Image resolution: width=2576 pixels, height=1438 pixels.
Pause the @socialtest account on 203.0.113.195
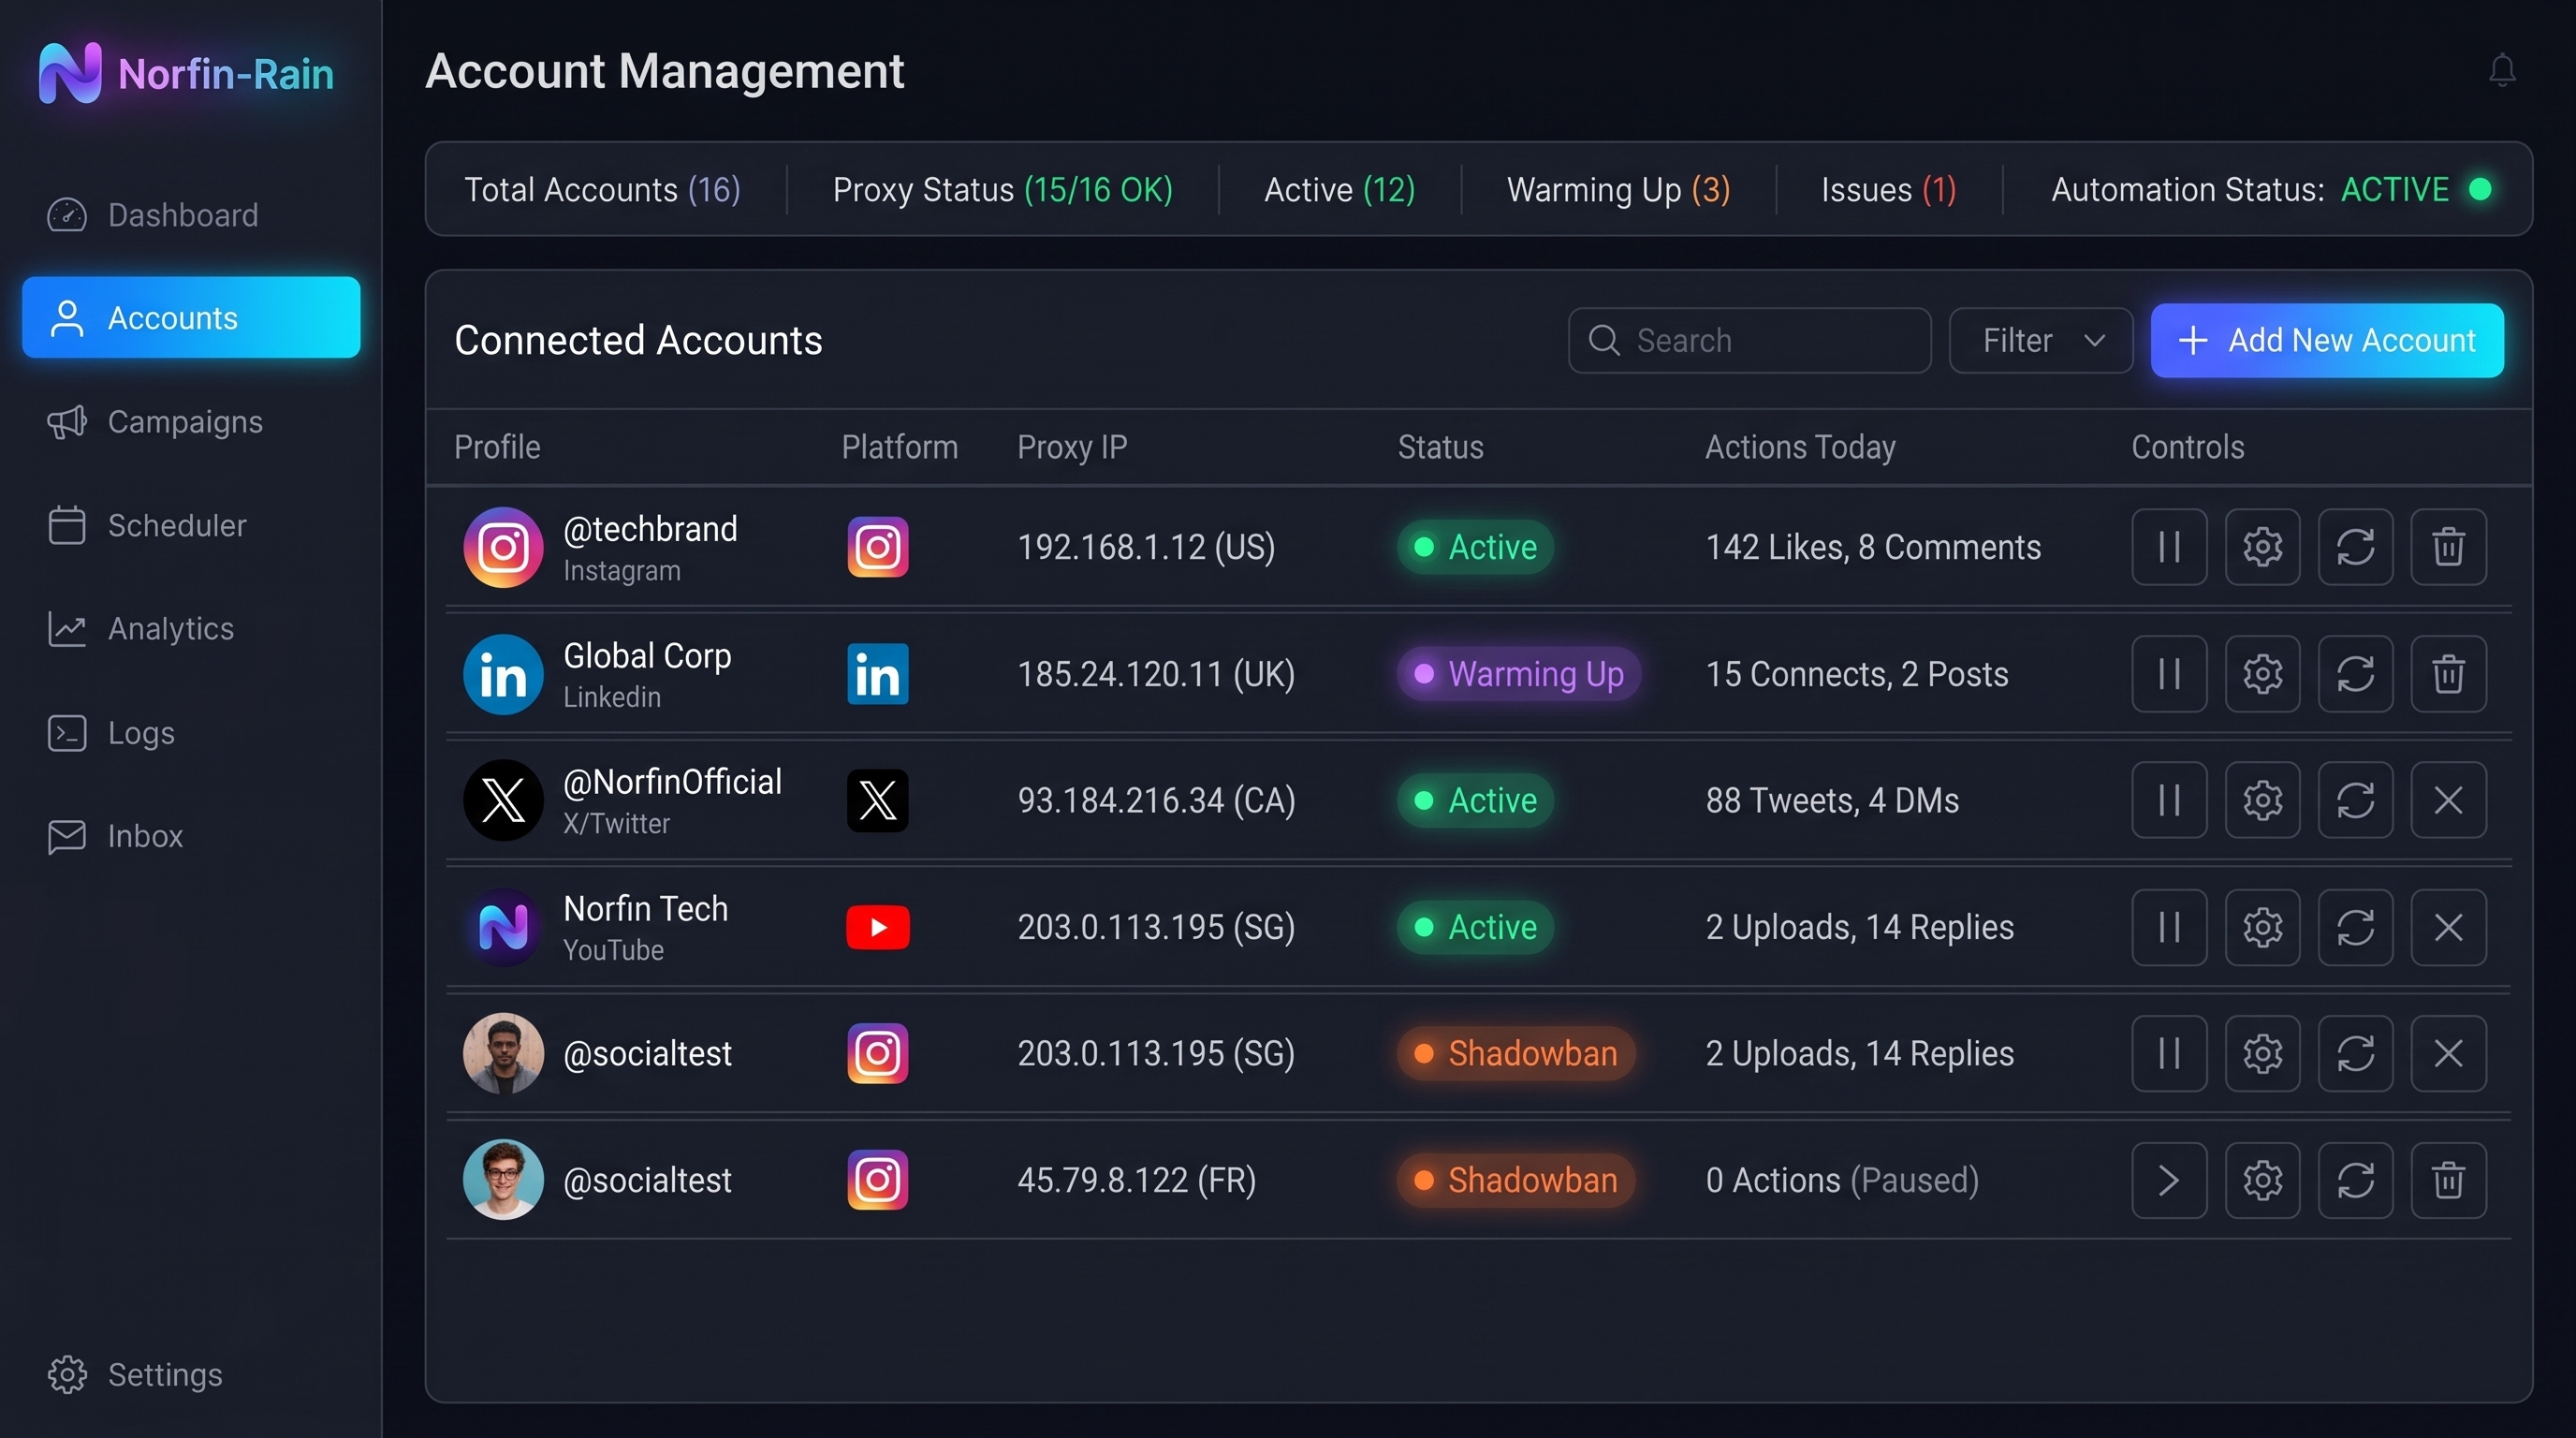2169,1053
